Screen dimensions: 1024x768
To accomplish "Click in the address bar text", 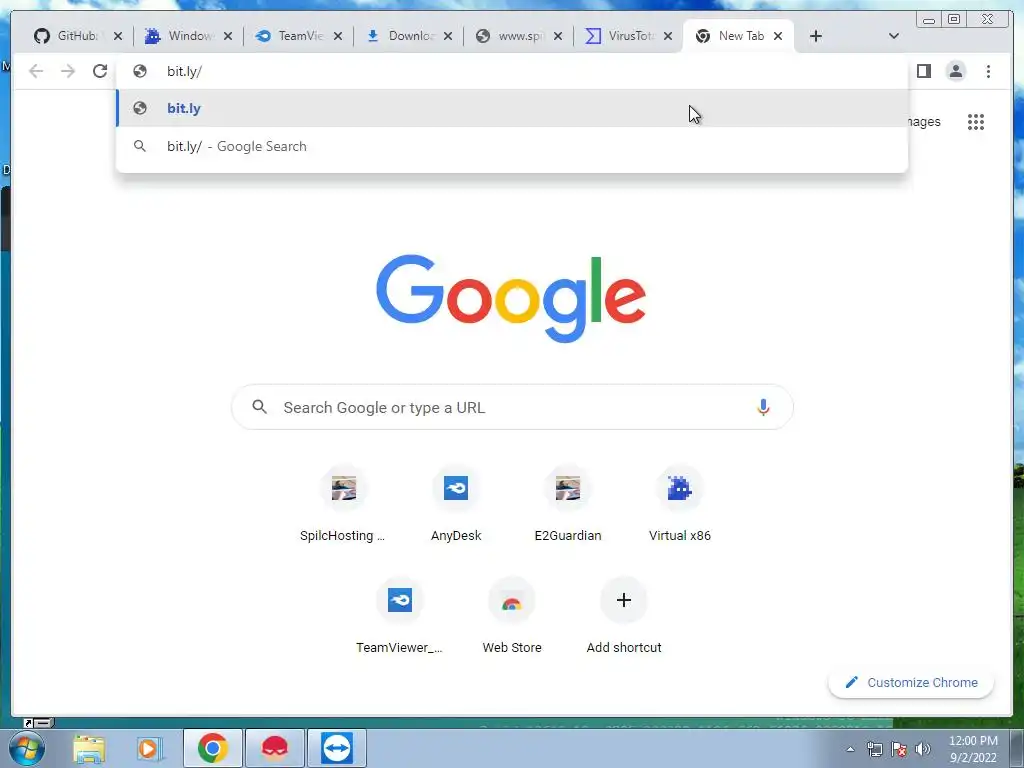I will click(184, 71).
